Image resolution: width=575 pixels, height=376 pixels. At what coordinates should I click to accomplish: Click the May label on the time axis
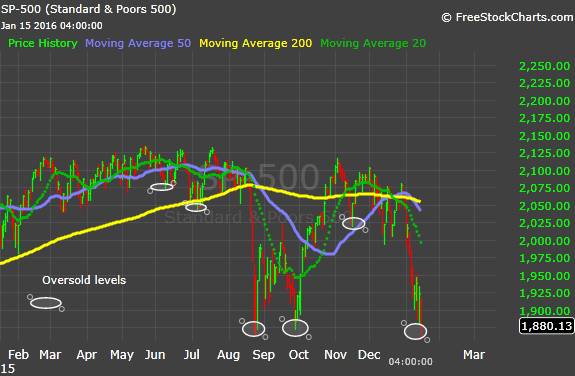pyautogui.click(x=122, y=355)
